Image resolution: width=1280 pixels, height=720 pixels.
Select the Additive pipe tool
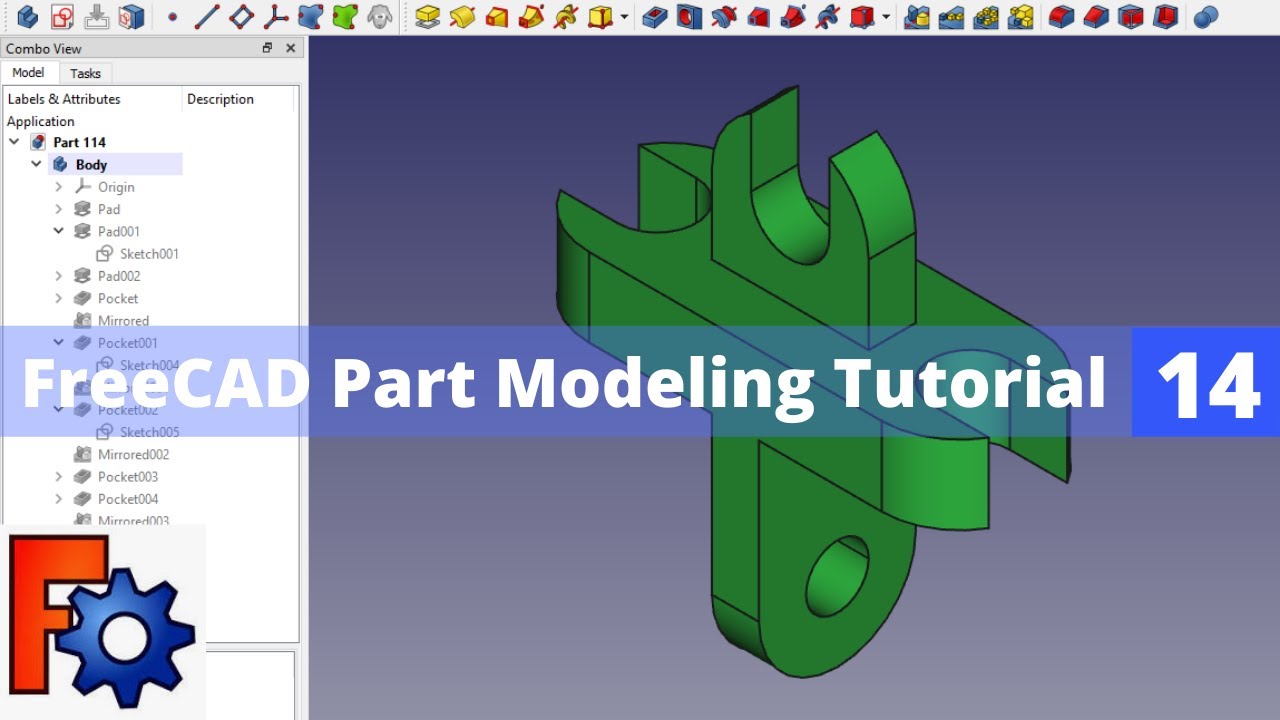pos(531,16)
